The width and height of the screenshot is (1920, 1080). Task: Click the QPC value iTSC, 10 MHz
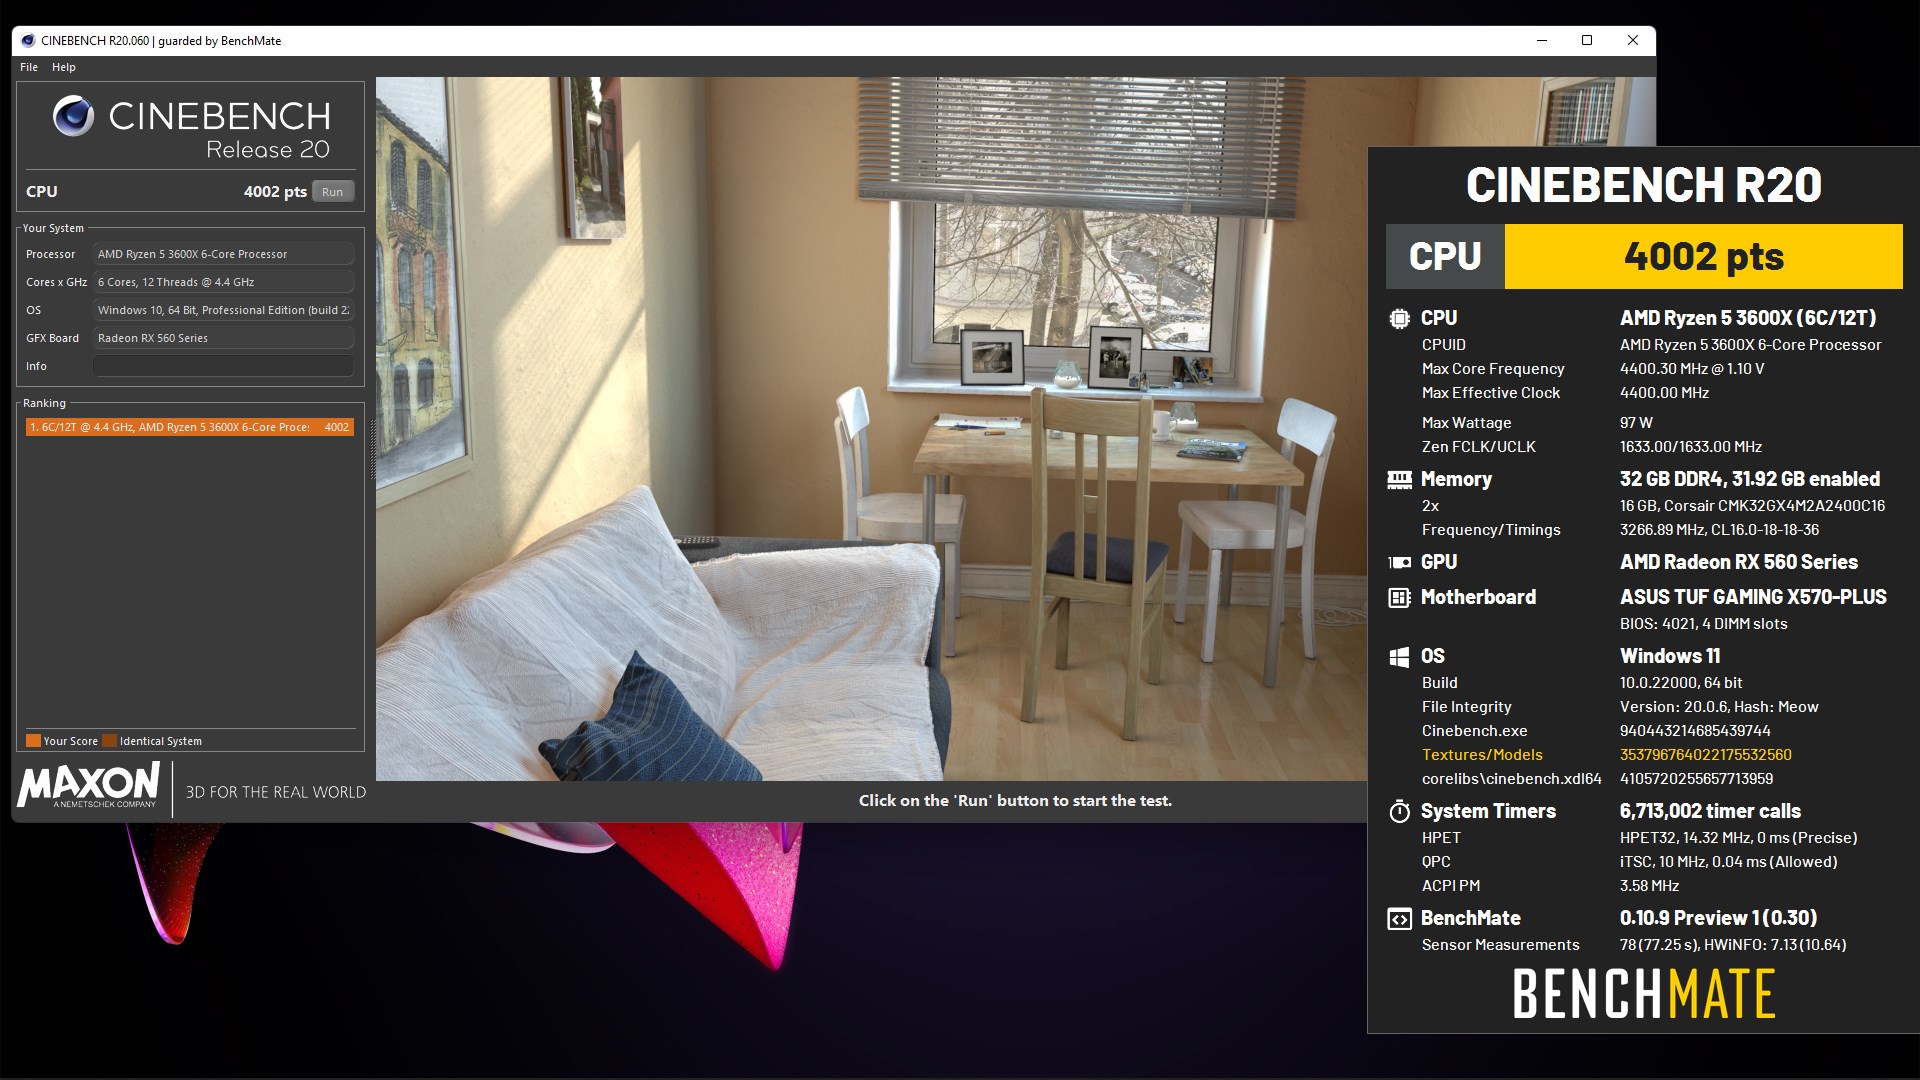tap(1728, 862)
